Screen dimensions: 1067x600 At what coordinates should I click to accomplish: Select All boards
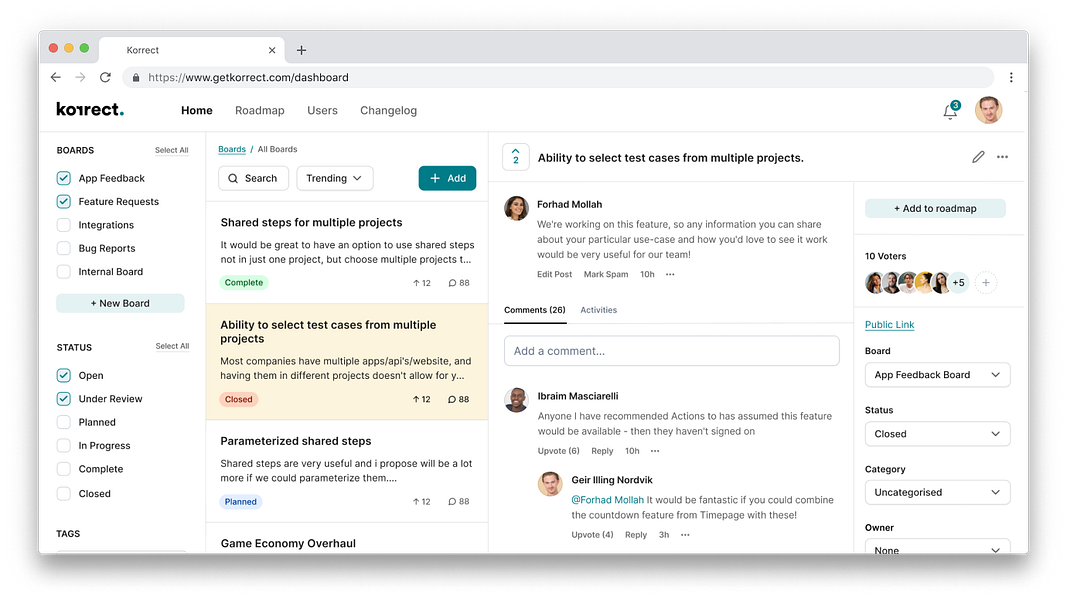(x=171, y=150)
